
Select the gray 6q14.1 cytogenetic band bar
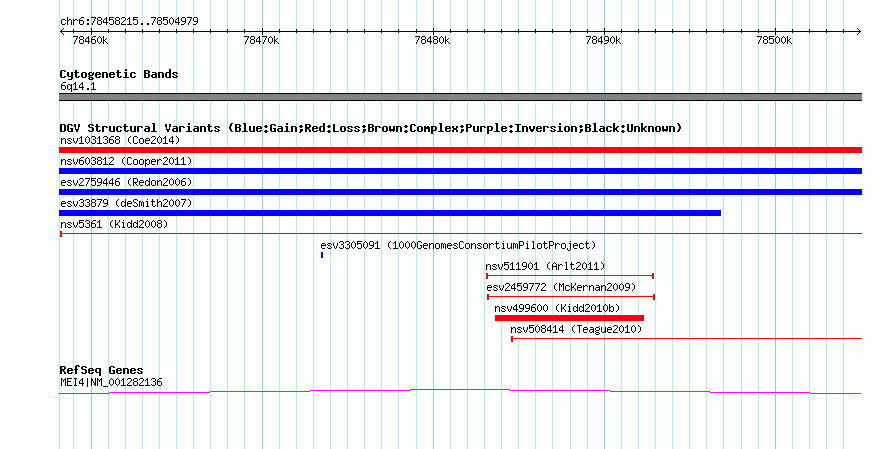460,97
